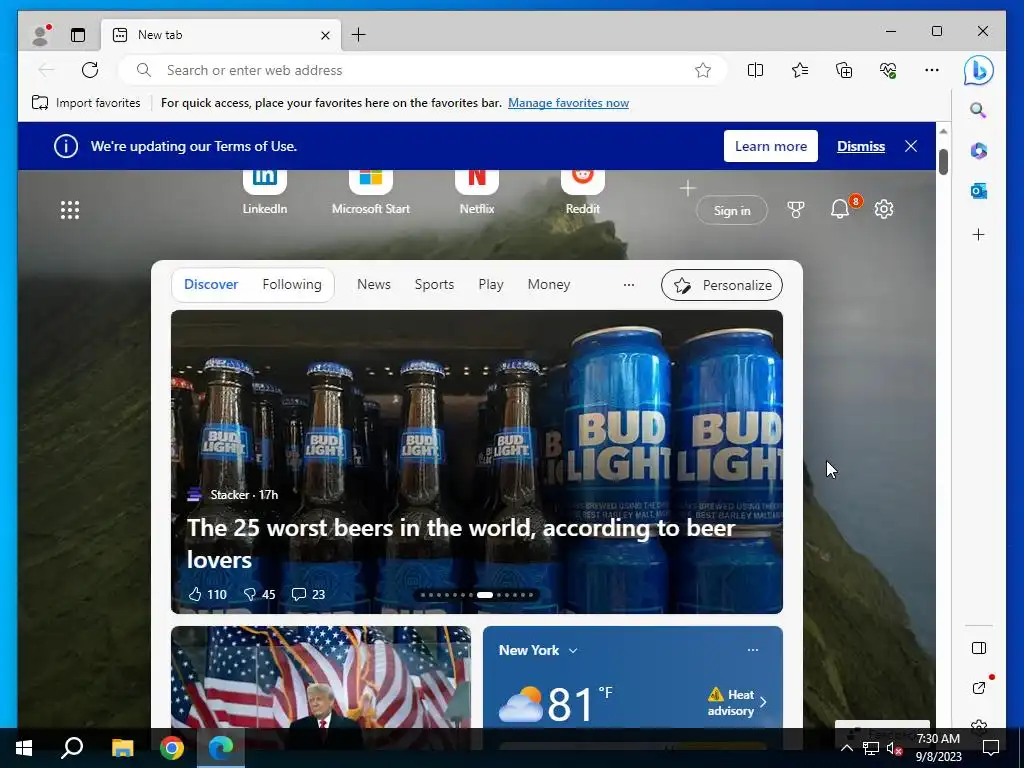The image size is (1024, 768).
Task: Open the Money feed tab
Action: point(549,284)
